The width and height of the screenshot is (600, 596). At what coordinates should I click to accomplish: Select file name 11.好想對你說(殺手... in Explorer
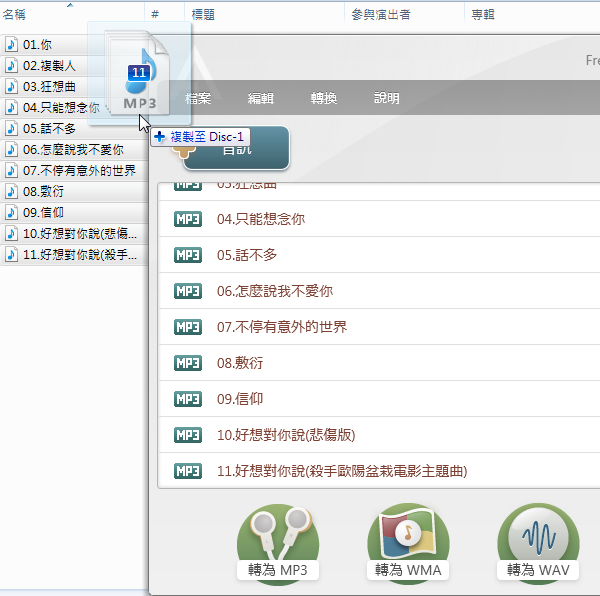click(x=80, y=255)
